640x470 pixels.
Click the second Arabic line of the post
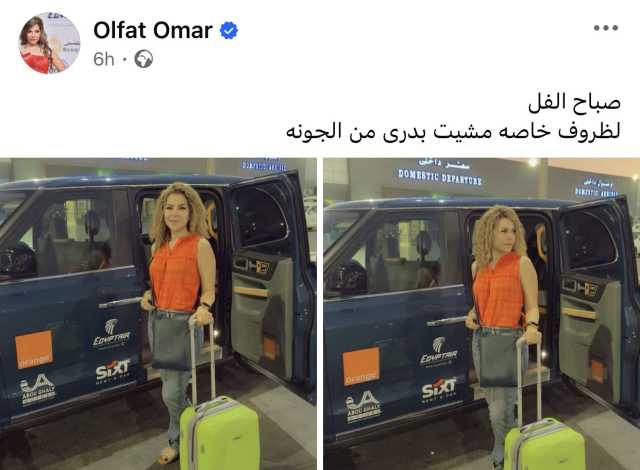click(453, 131)
